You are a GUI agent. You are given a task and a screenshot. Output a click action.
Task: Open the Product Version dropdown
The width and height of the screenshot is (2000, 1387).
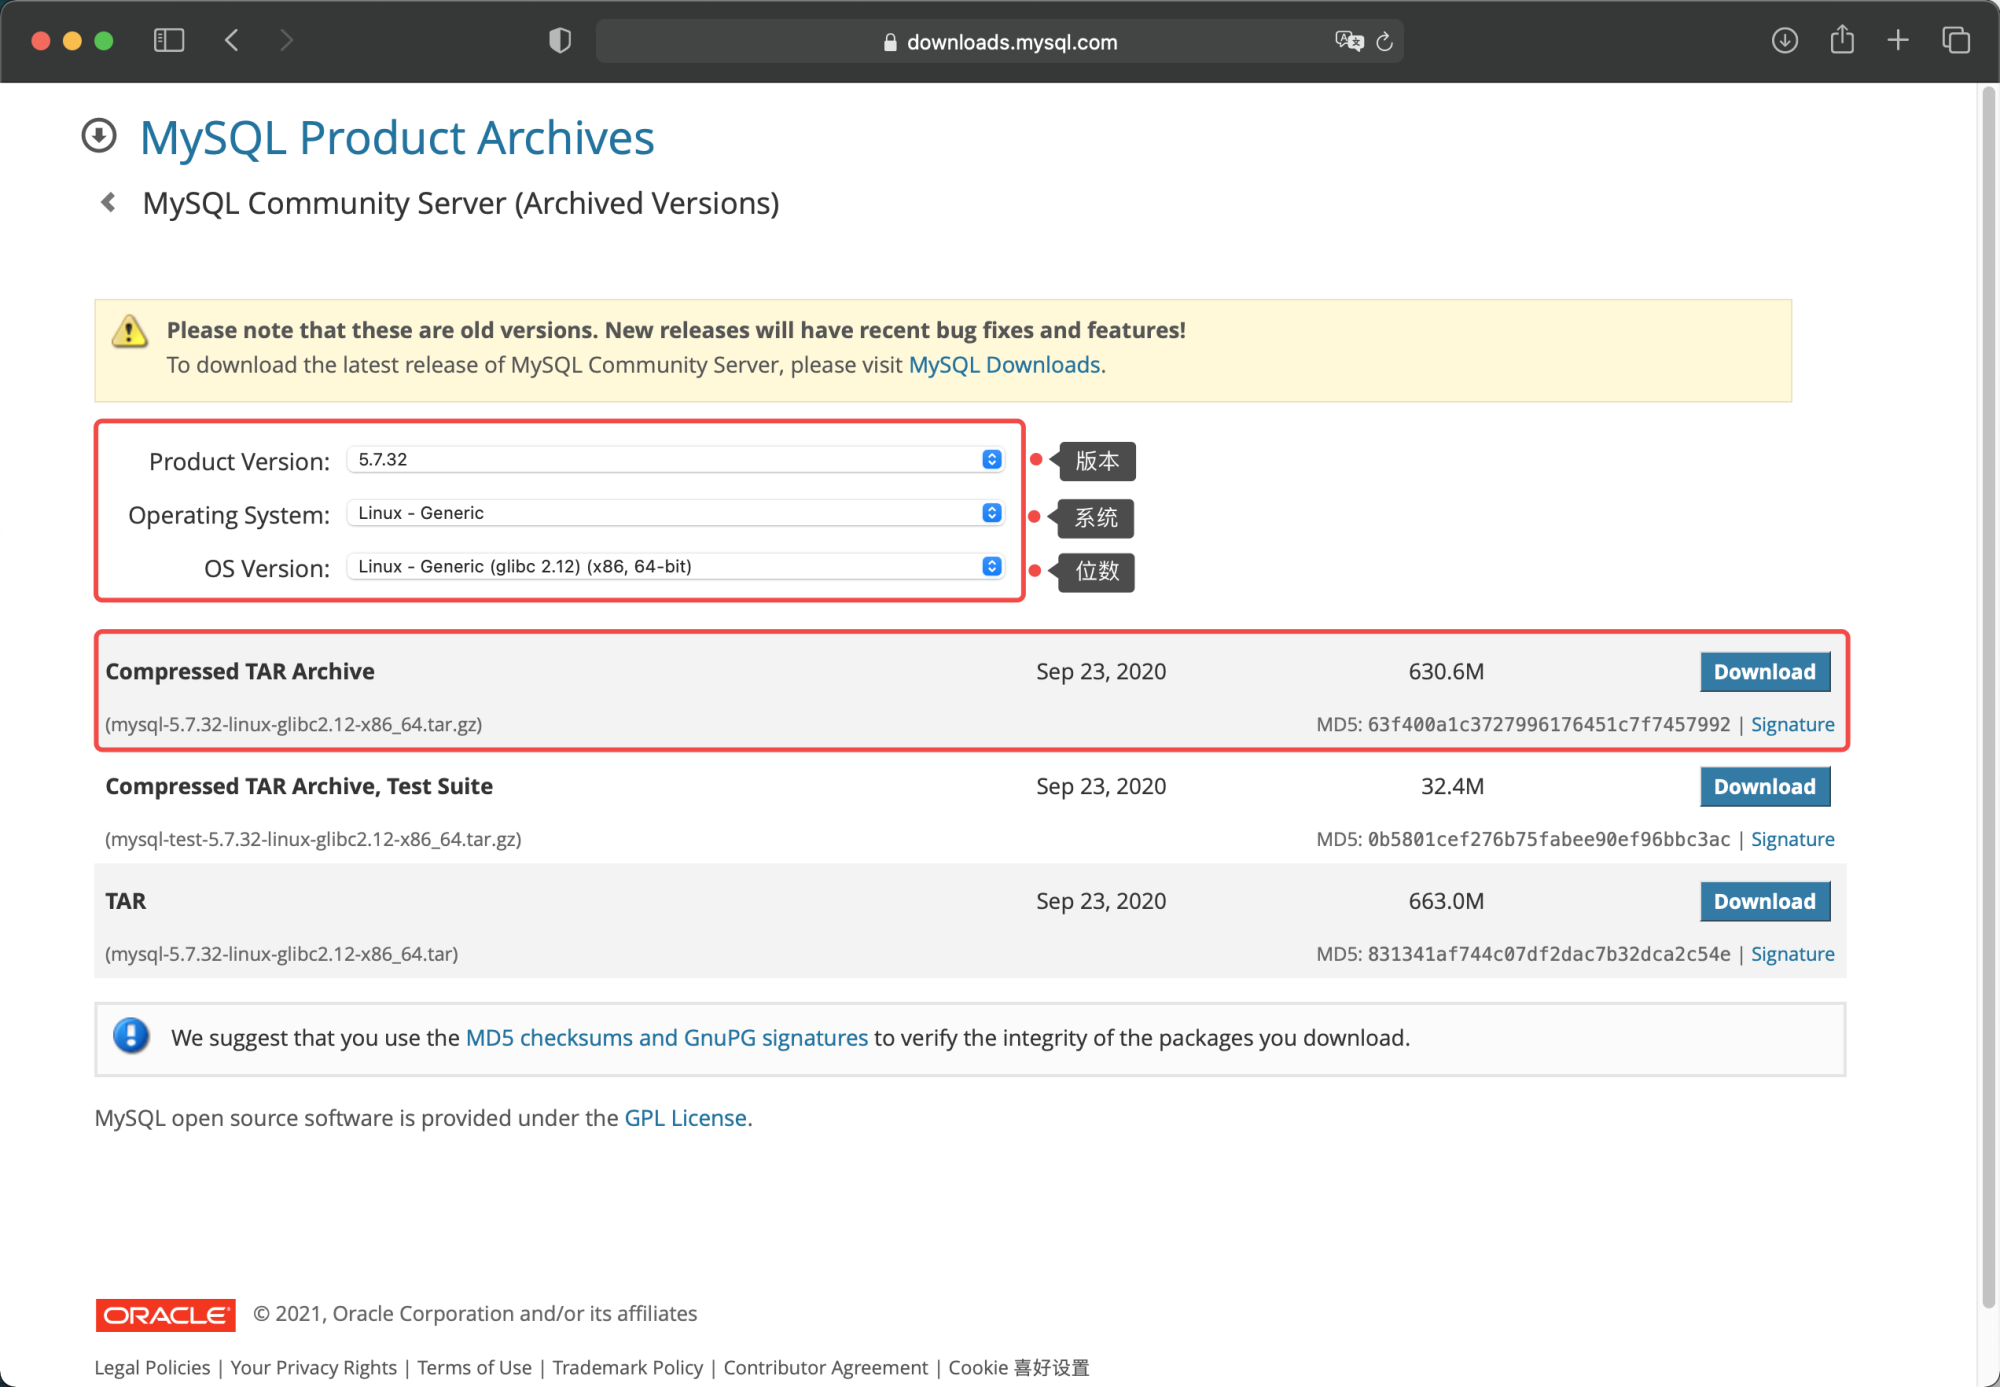click(675, 460)
